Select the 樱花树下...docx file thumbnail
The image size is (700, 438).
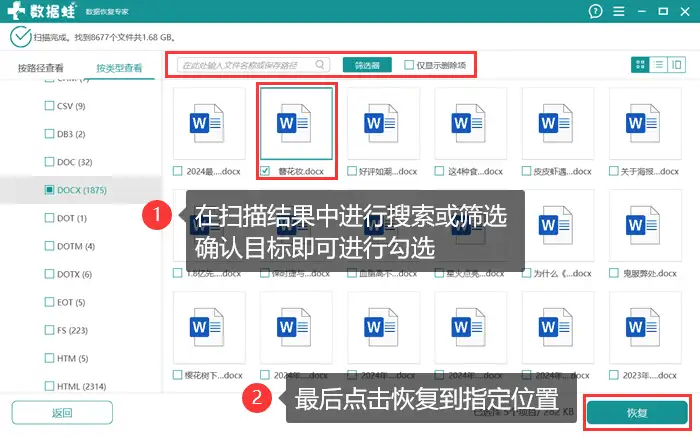coord(209,327)
